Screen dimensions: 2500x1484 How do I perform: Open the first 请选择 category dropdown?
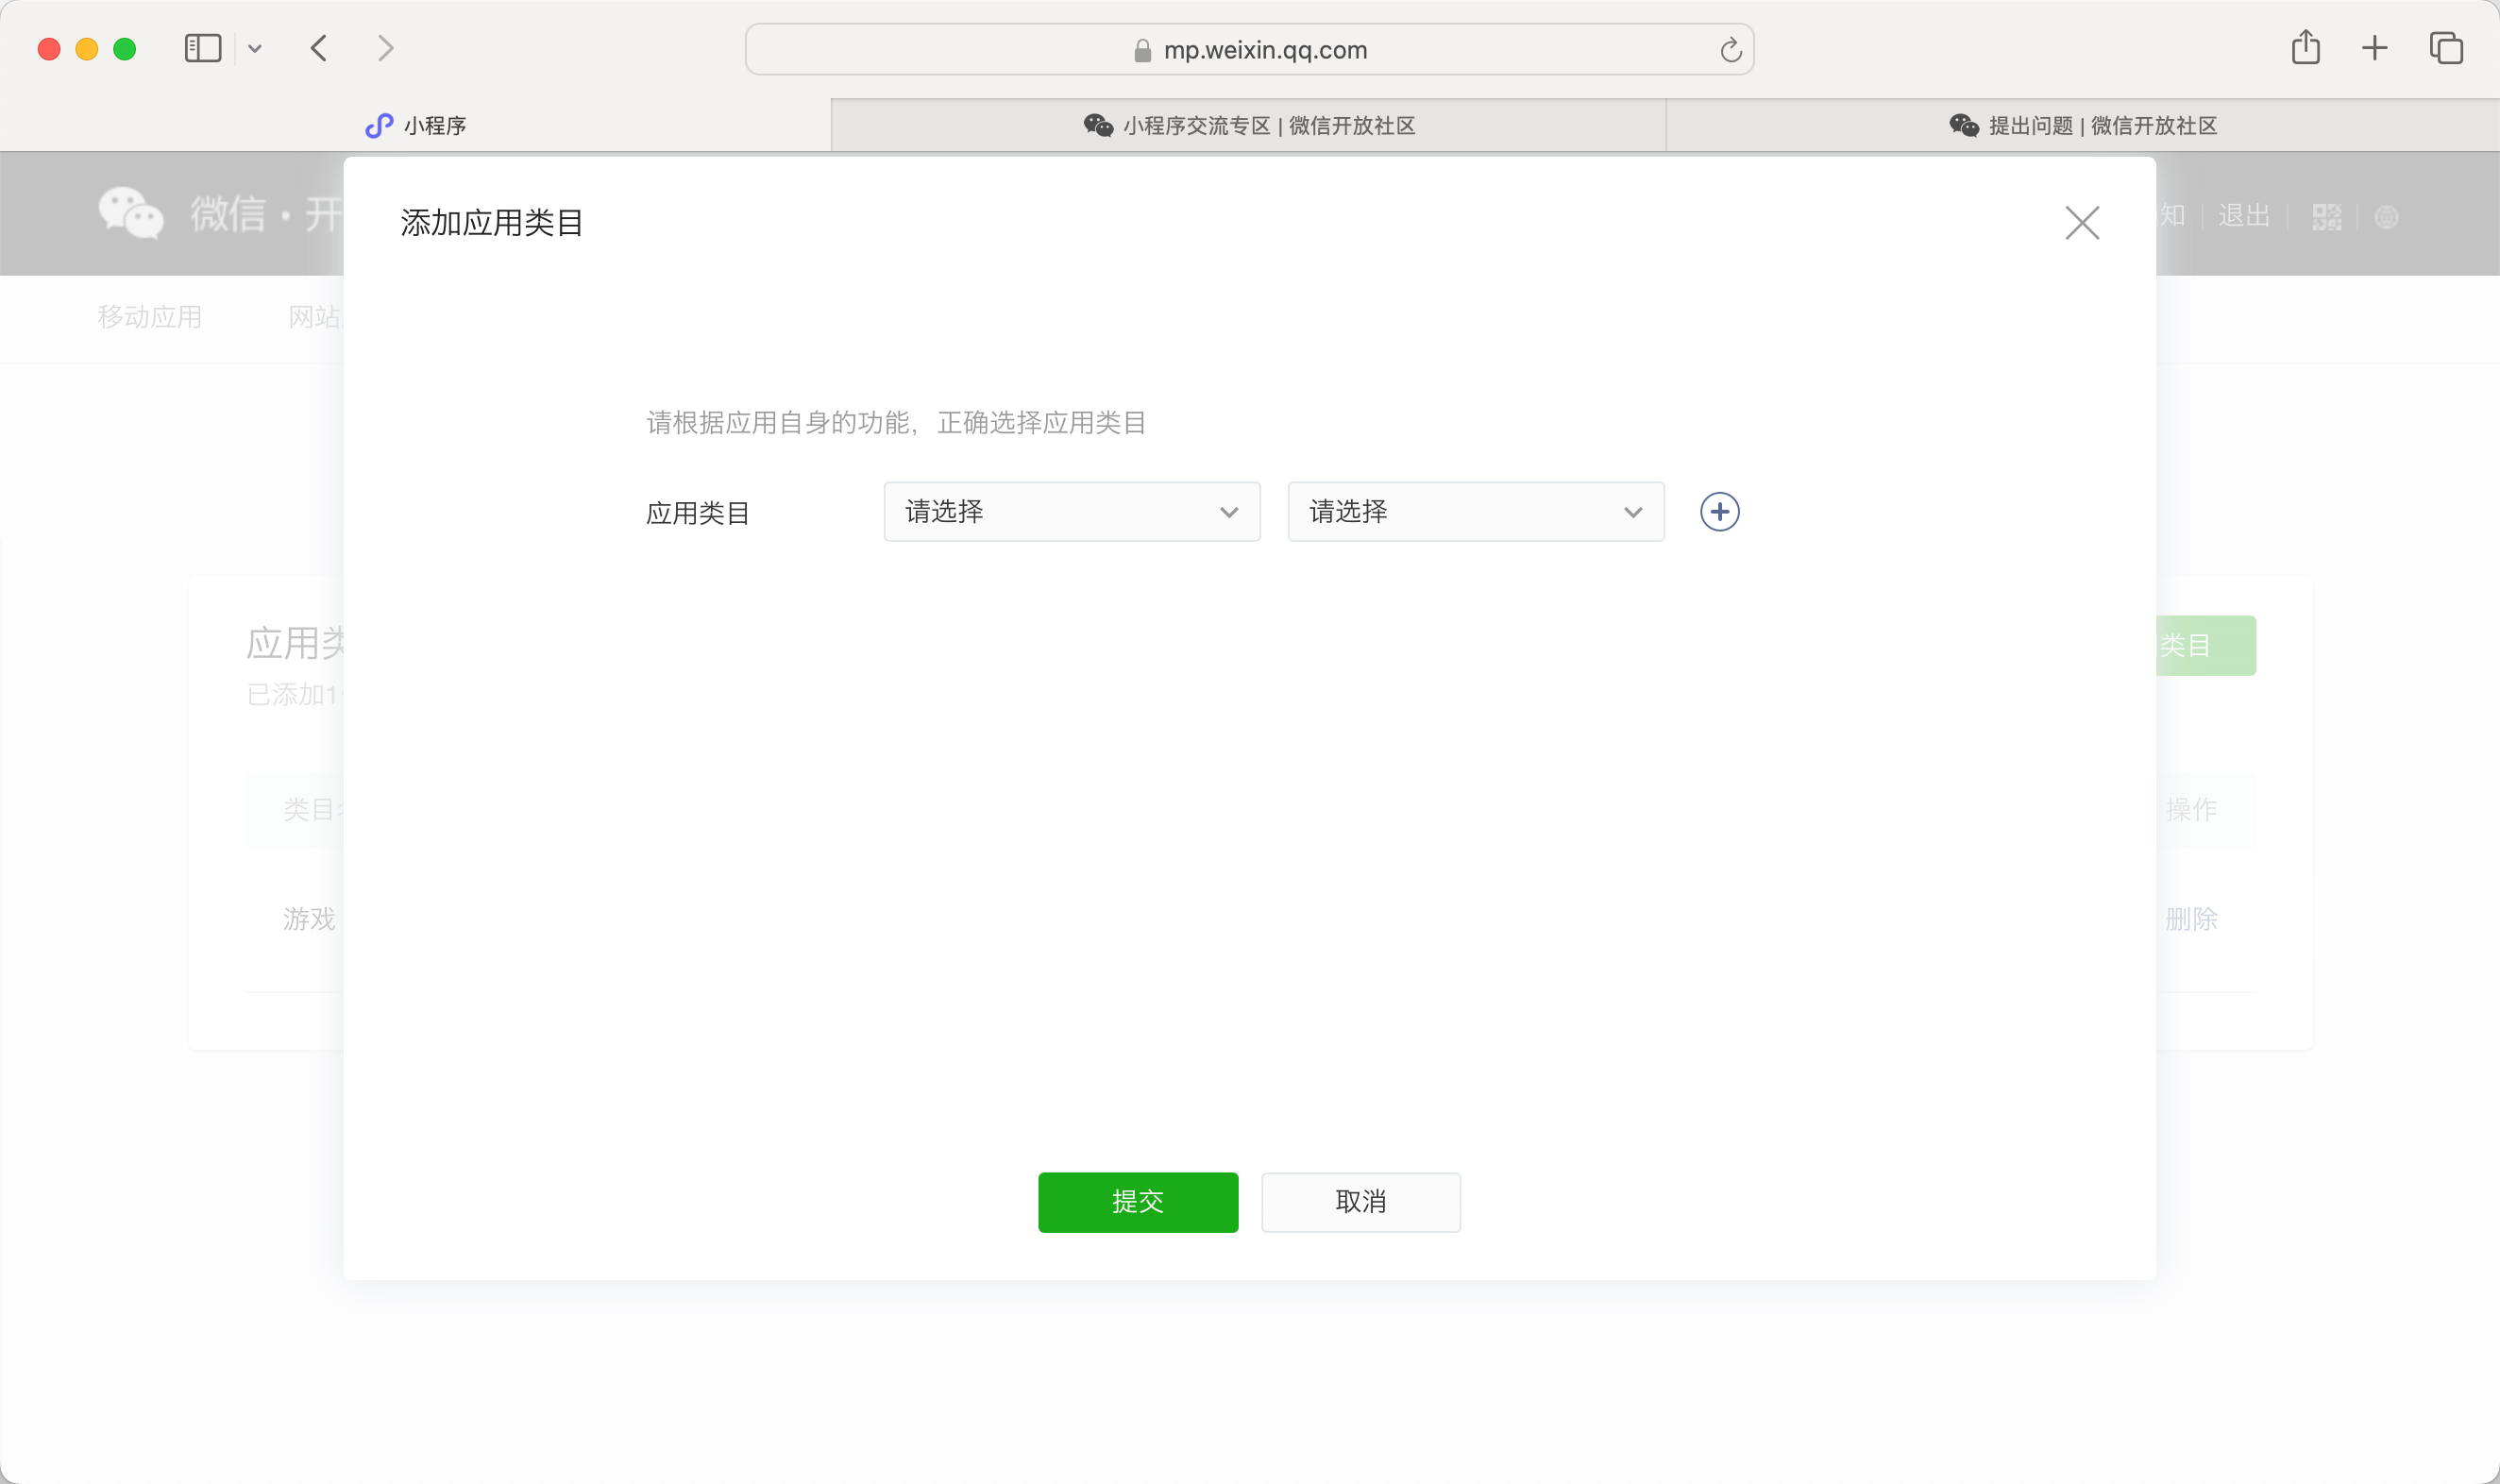coord(1071,512)
